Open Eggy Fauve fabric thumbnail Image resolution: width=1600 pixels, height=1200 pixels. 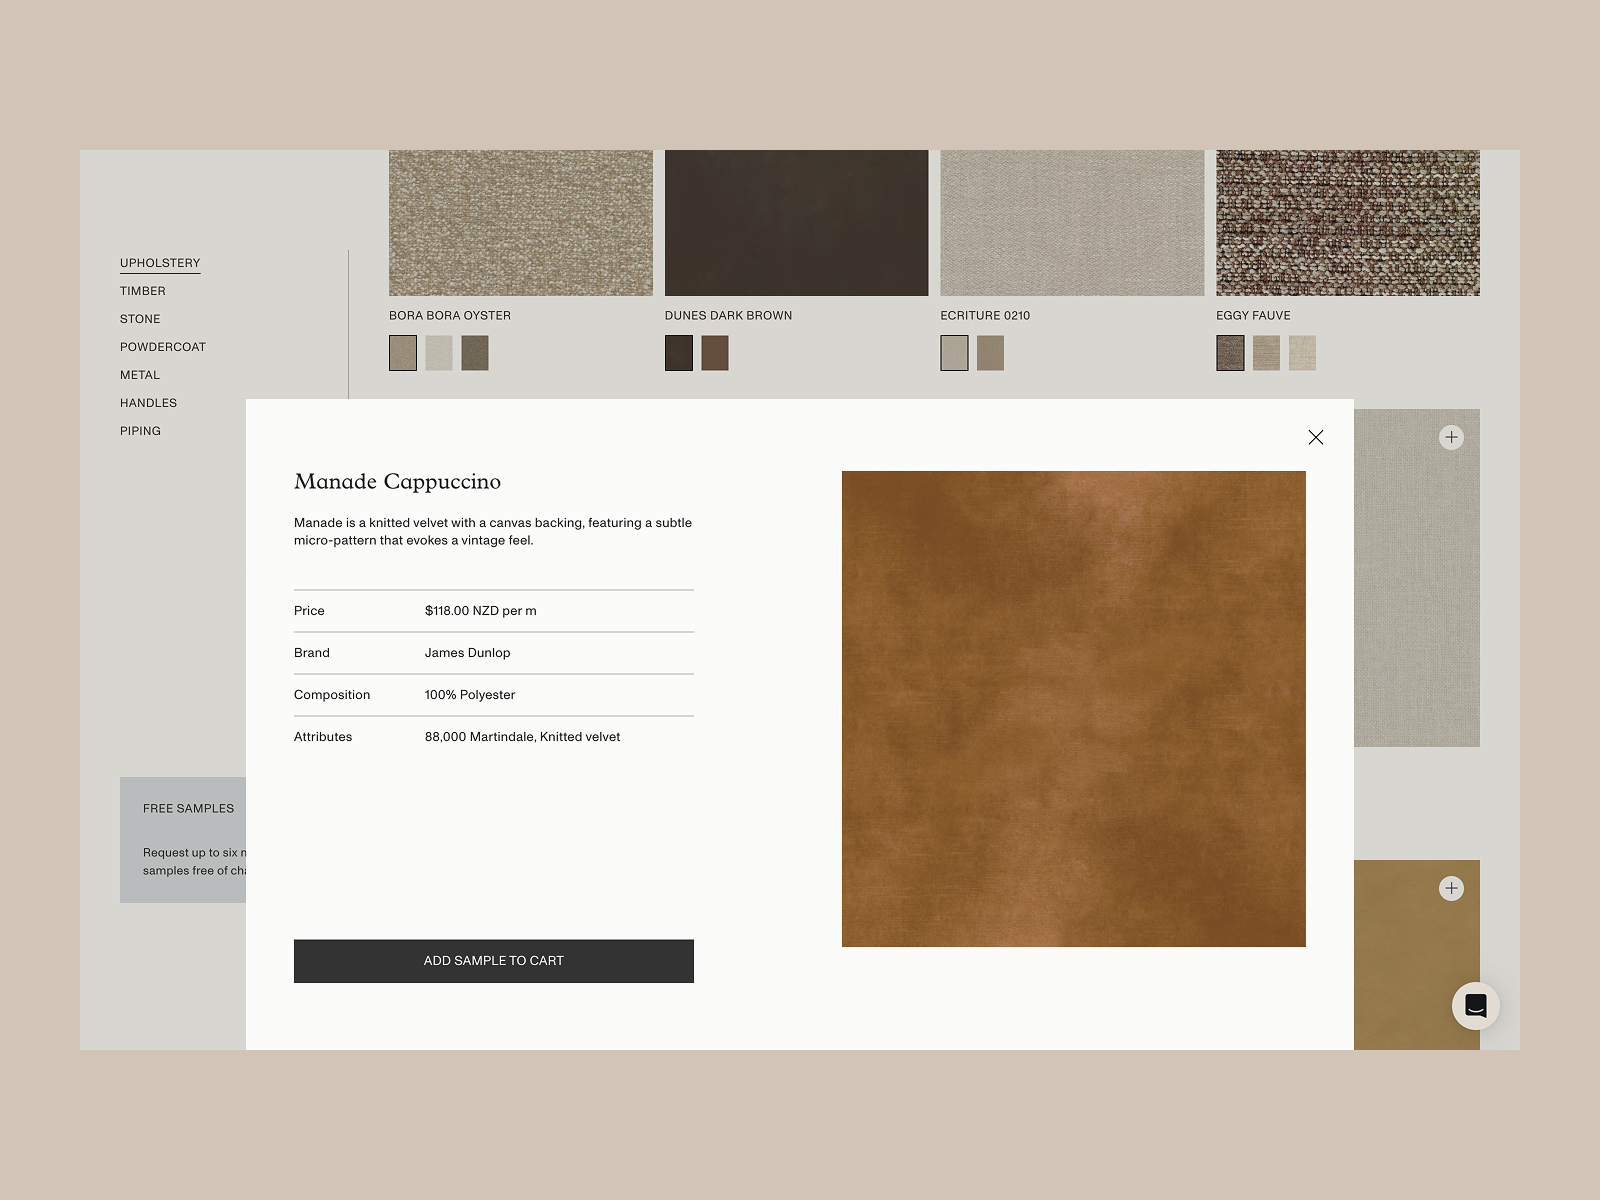coord(1348,223)
